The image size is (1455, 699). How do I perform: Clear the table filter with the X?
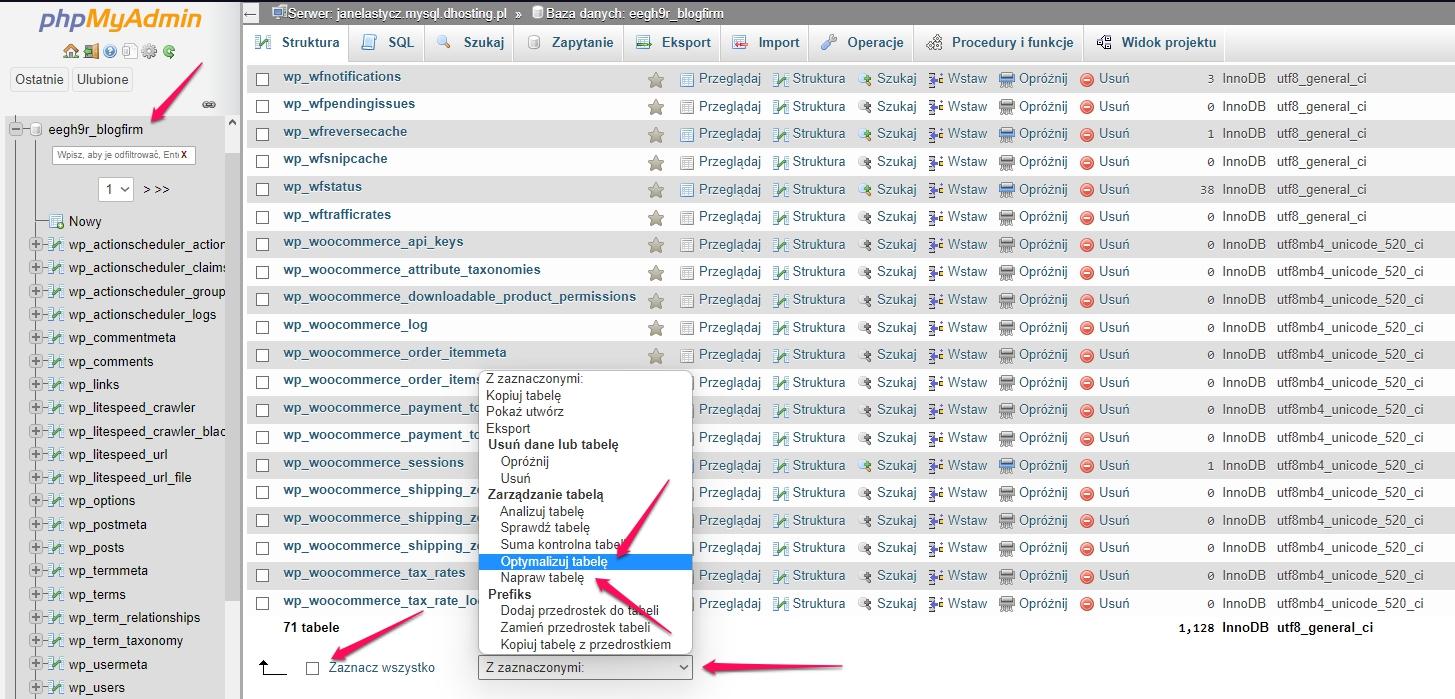[184, 155]
